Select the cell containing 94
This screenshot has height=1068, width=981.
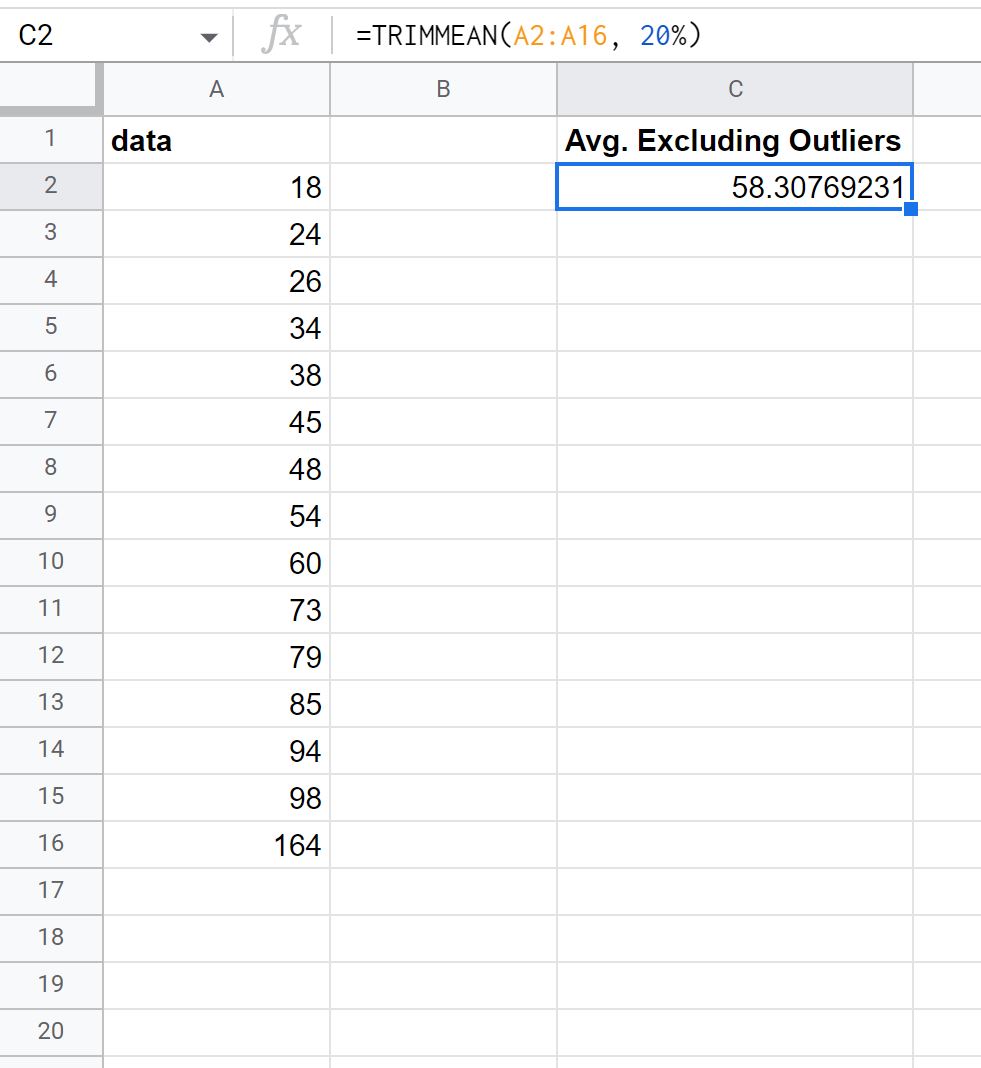click(x=217, y=751)
